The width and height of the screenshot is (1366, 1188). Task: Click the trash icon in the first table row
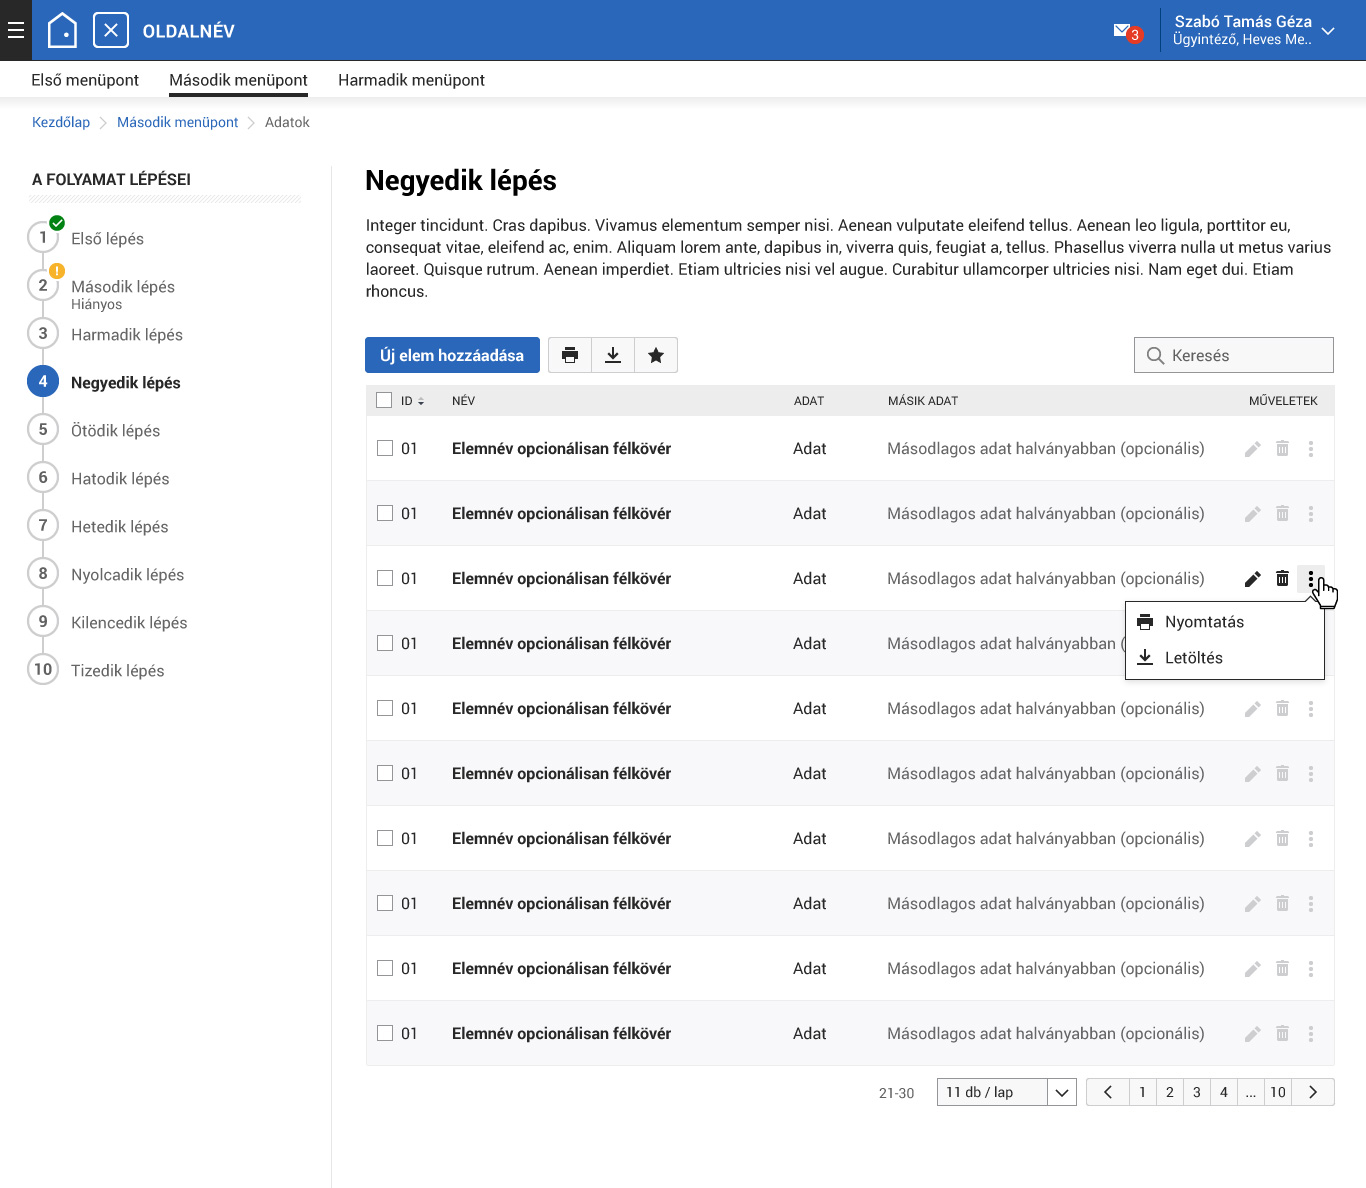[1282, 448]
